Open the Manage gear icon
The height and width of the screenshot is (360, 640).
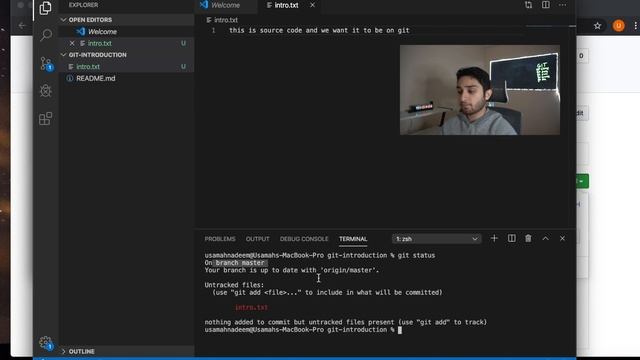pos(46,343)
